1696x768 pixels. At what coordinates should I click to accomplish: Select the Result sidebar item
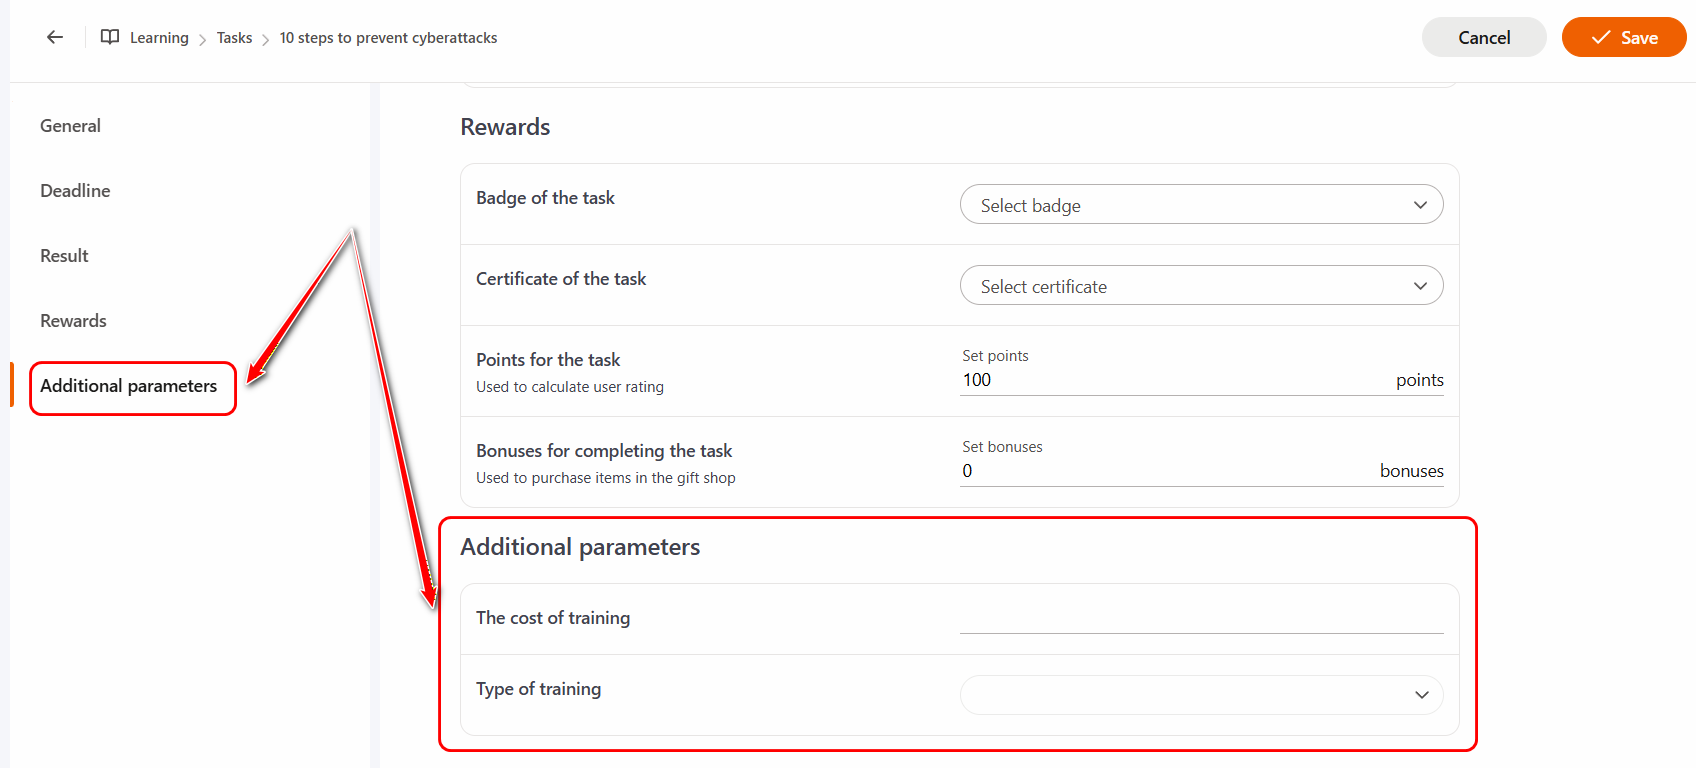(64, 256)
